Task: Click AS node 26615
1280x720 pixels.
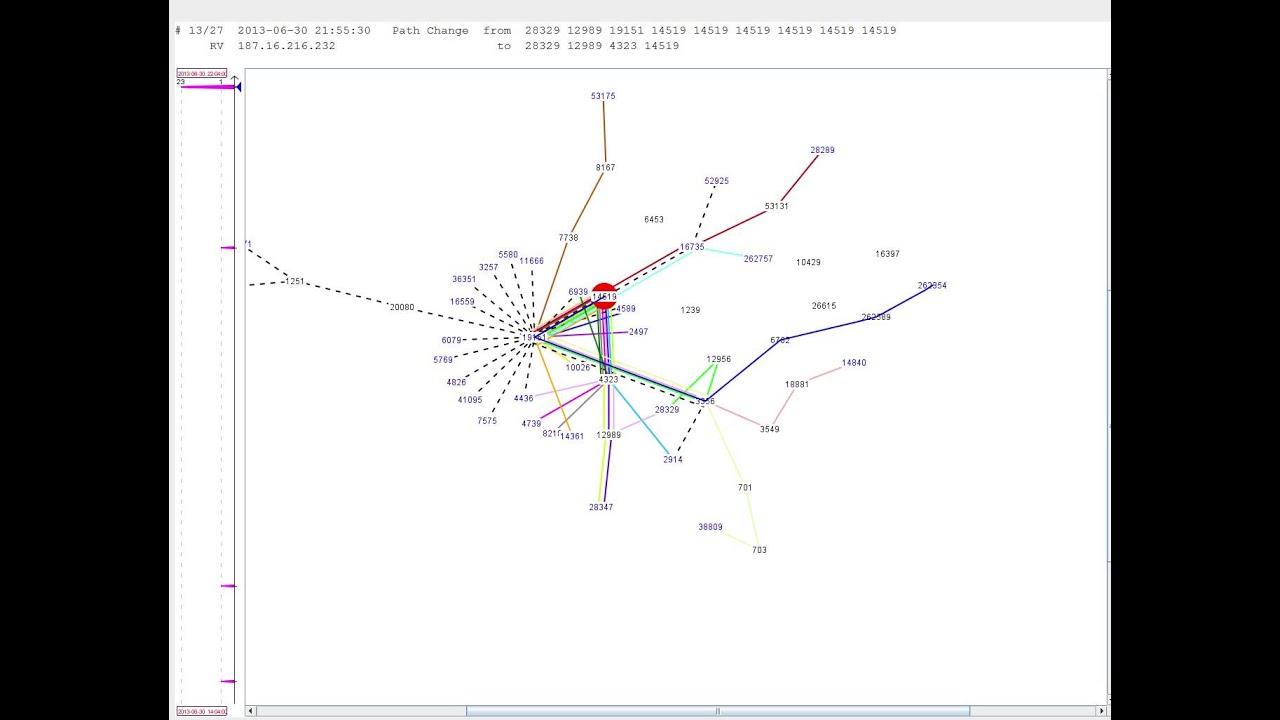Action: 824,306
